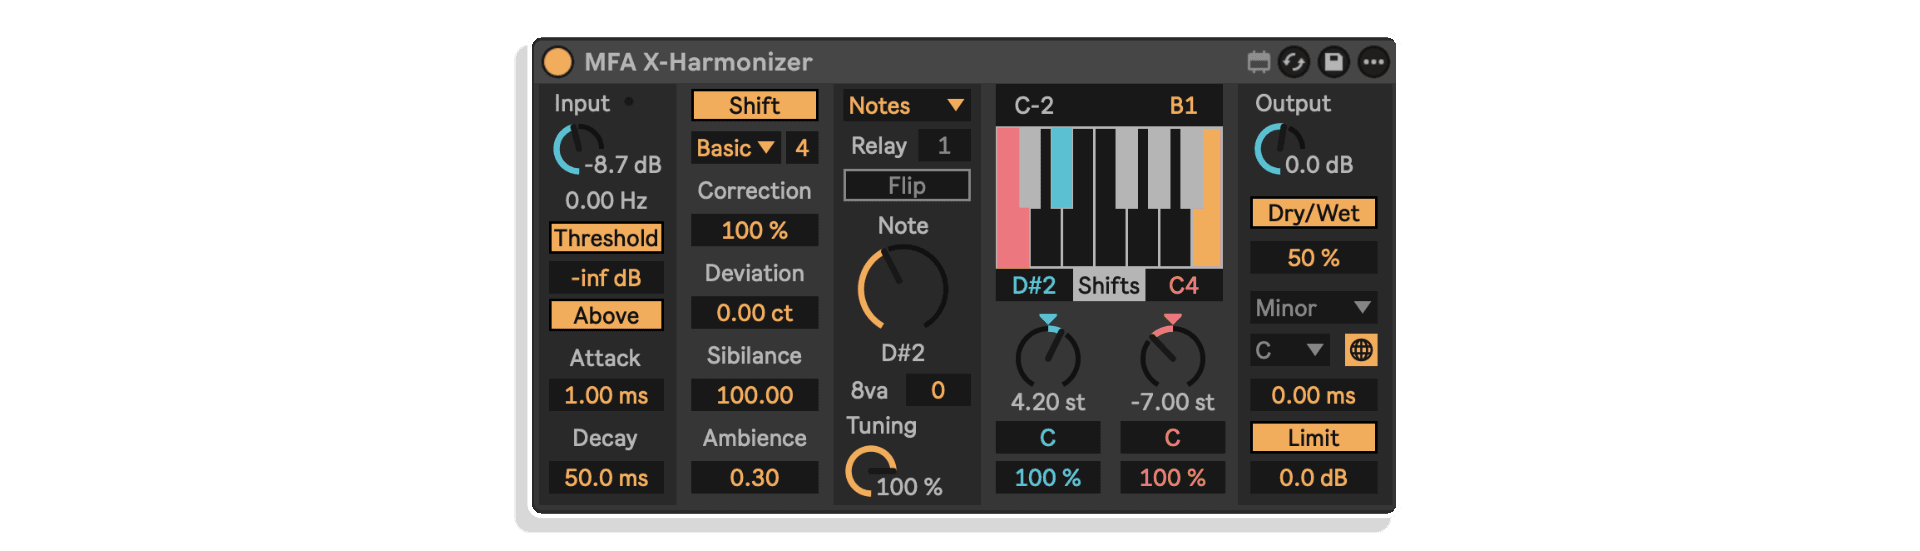
Task: Click the -inf dB threshold field
Action: click(606, 278)
